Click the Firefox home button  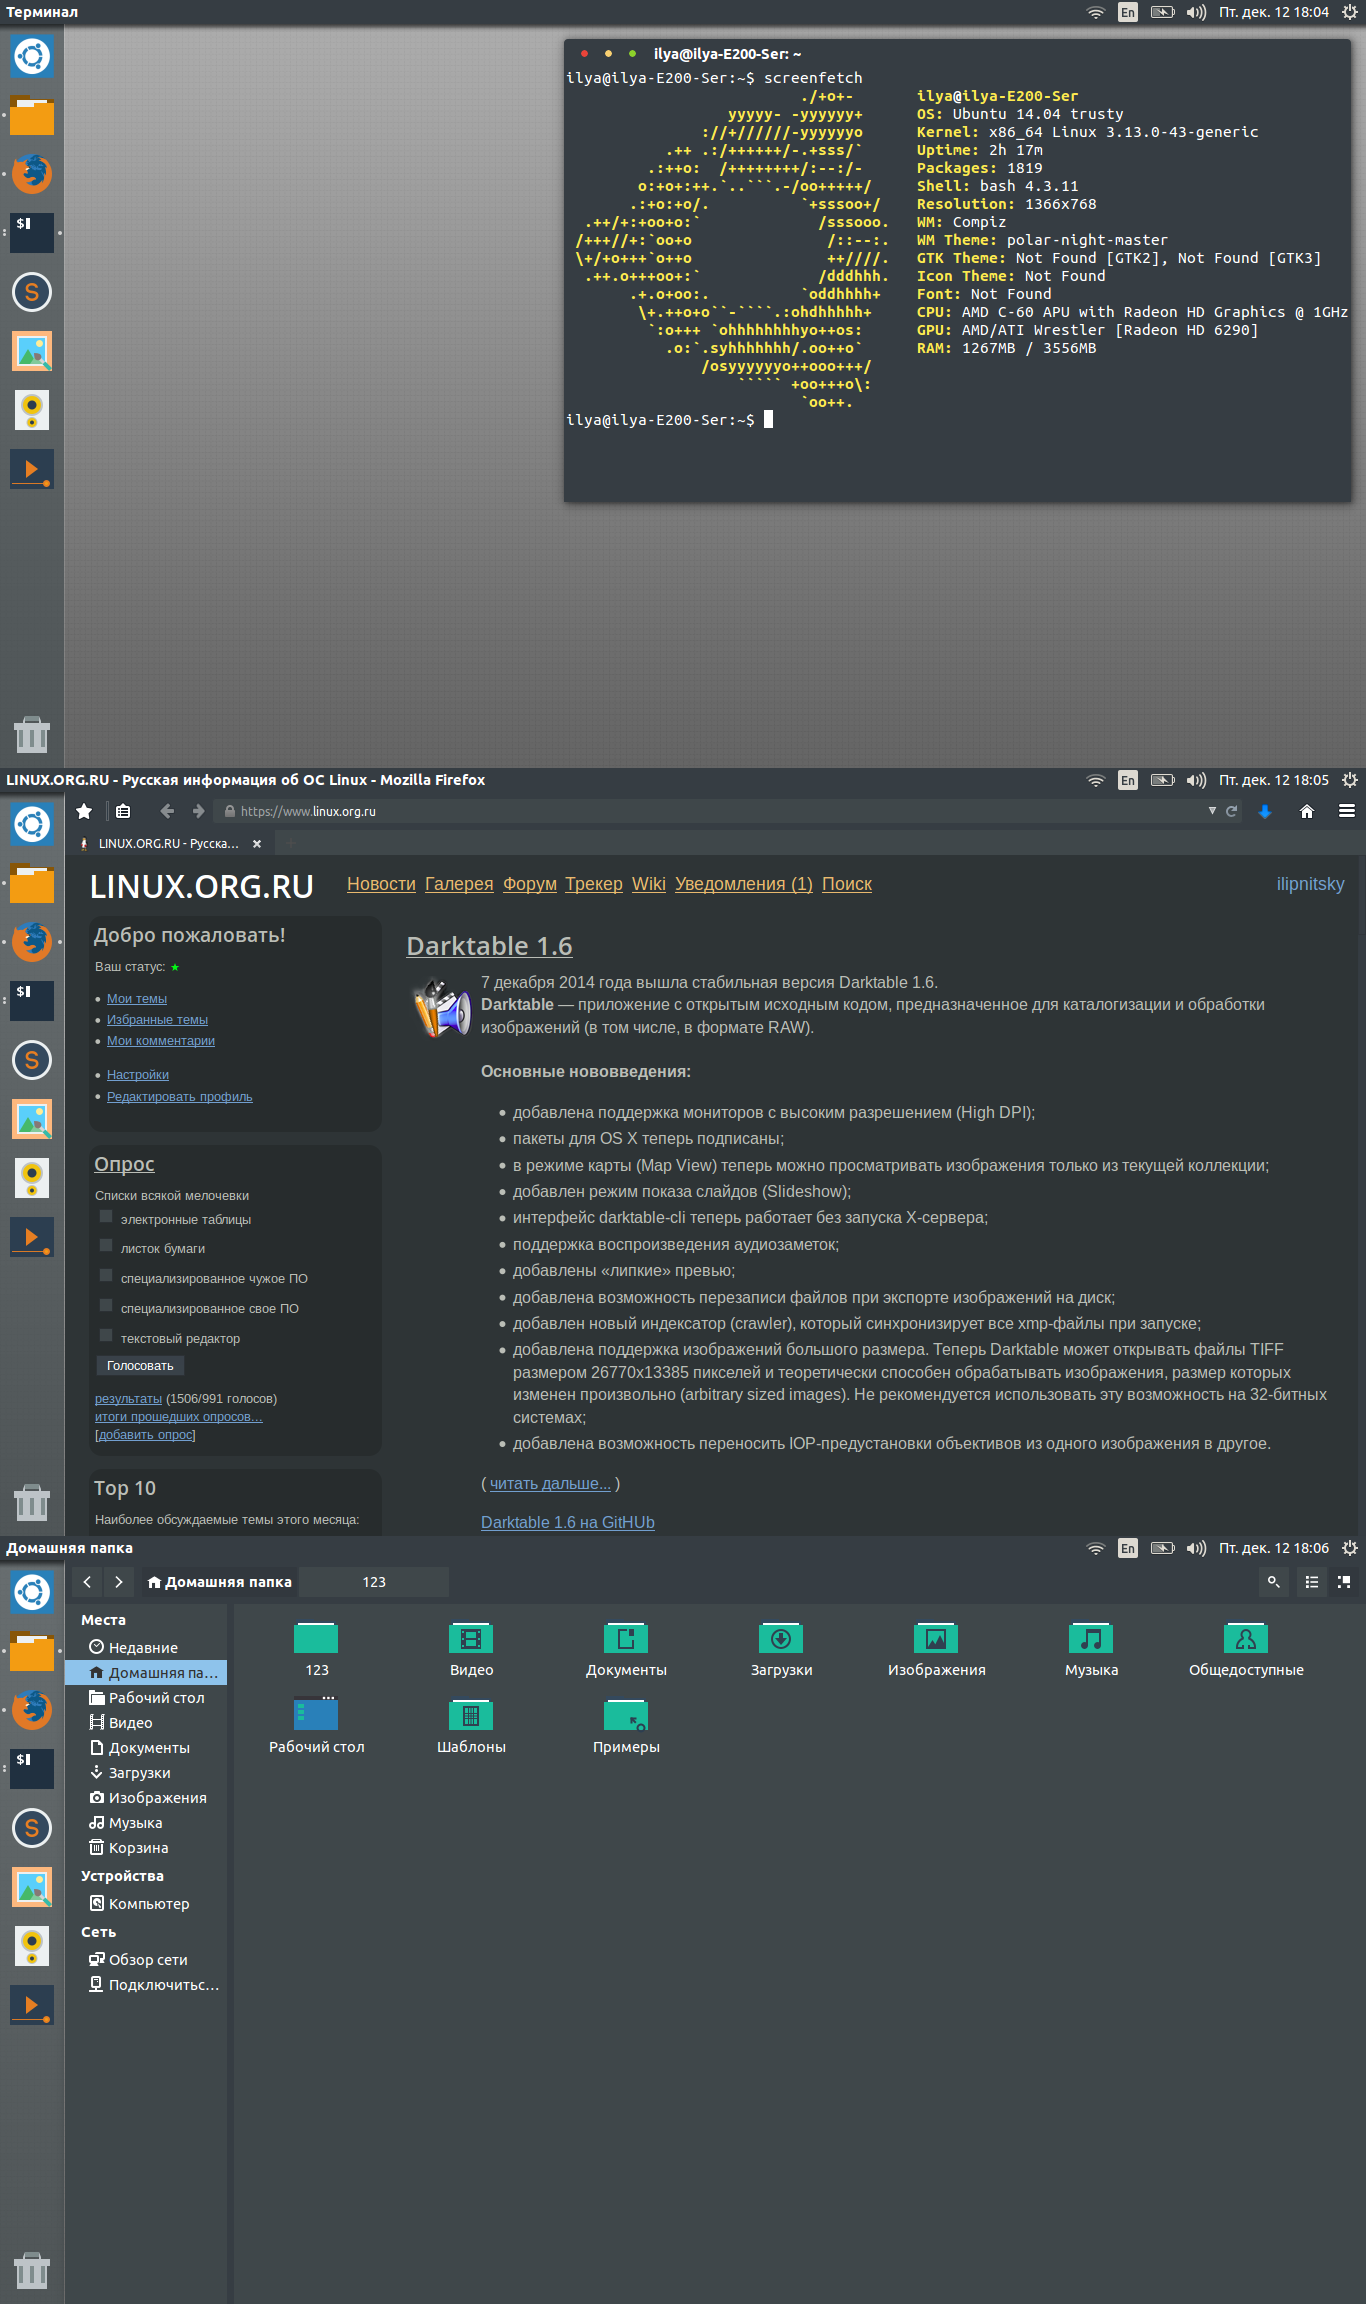click(x=1306, y=811)
